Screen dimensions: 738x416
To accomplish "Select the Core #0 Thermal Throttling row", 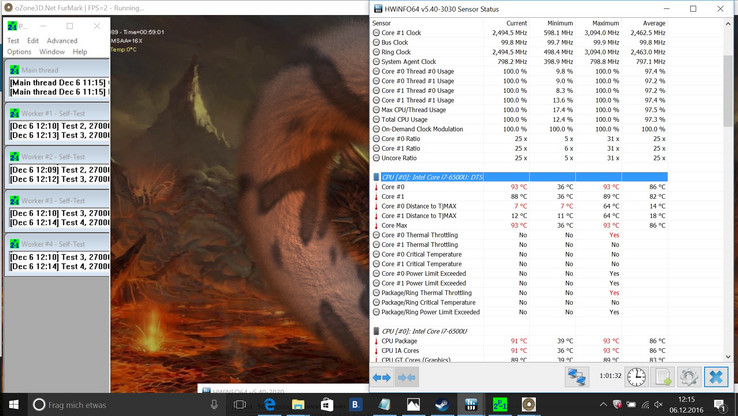I will pyautogui.click(x=520, y=235).
